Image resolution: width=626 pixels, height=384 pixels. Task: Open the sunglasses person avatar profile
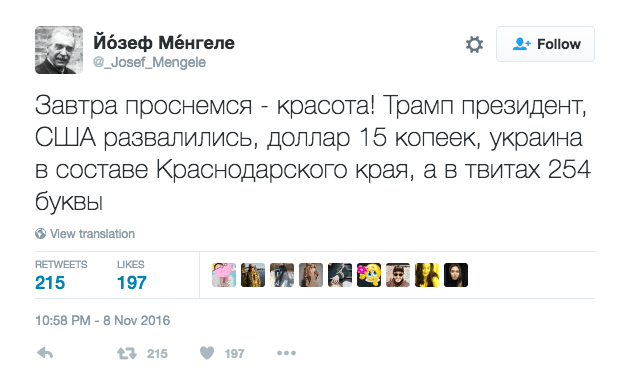398,275
